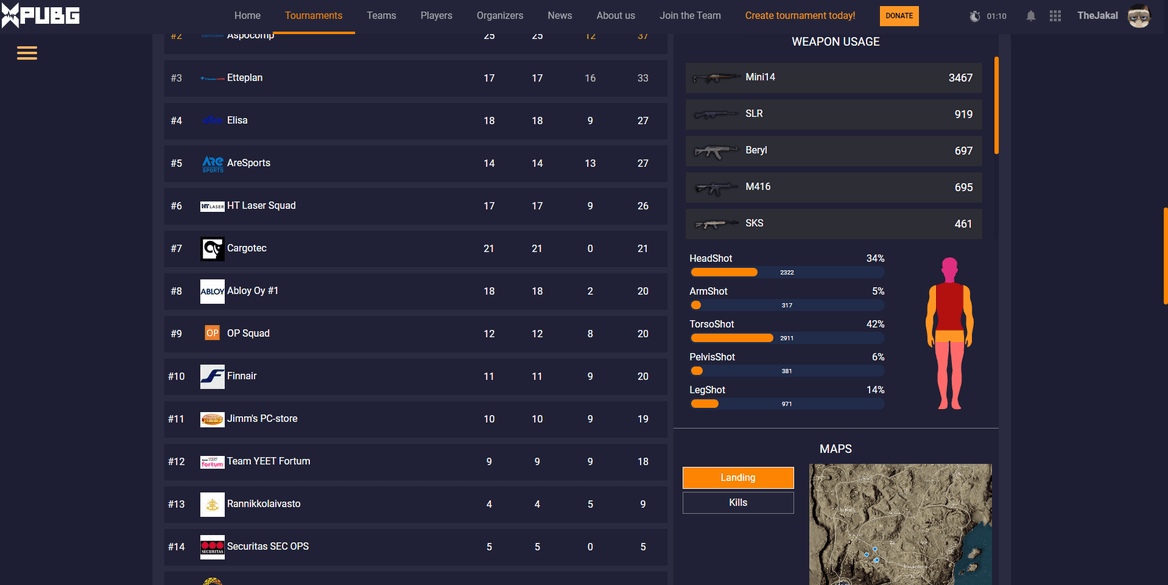Click the LegShot percentage bar
Viewport: 1168px width, 585px height.
pos(787,403)
